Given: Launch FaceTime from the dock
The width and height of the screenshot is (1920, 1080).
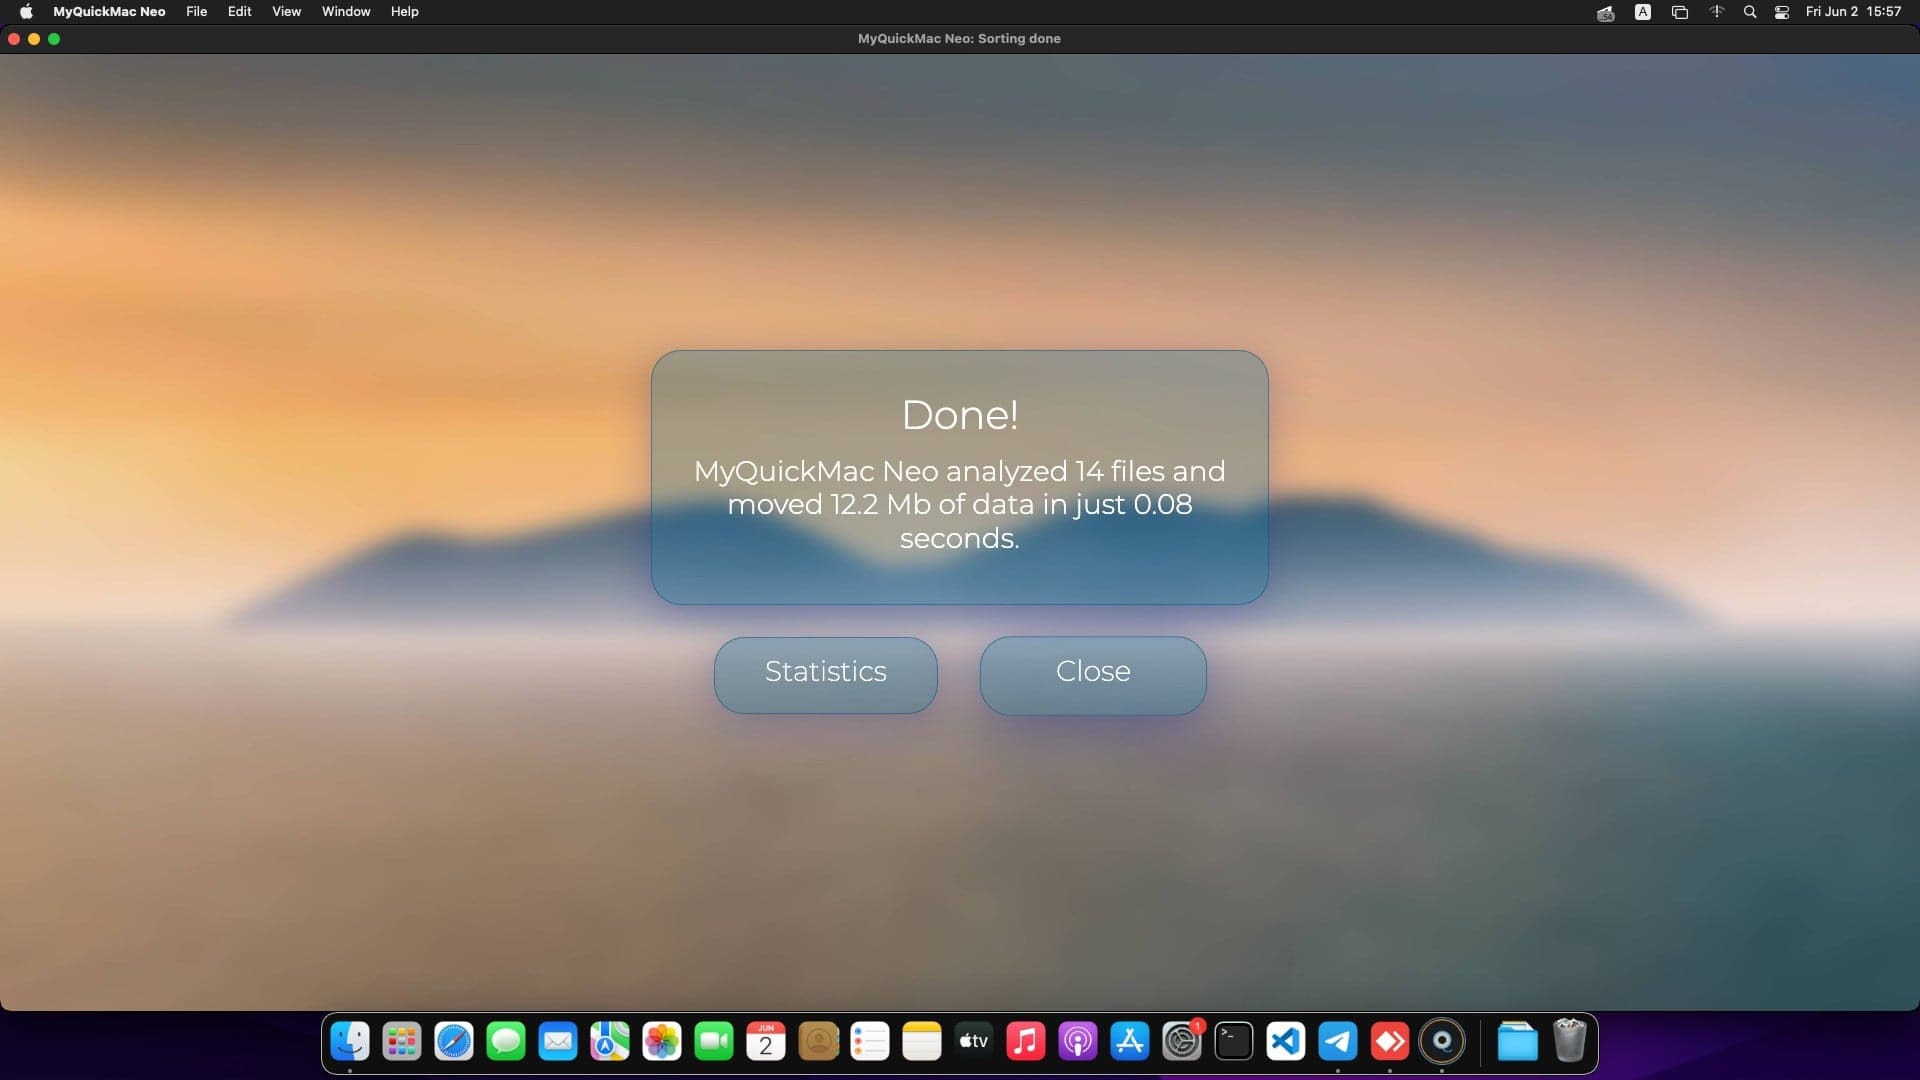Looking at the screenshot, I should pos(714,1042).
